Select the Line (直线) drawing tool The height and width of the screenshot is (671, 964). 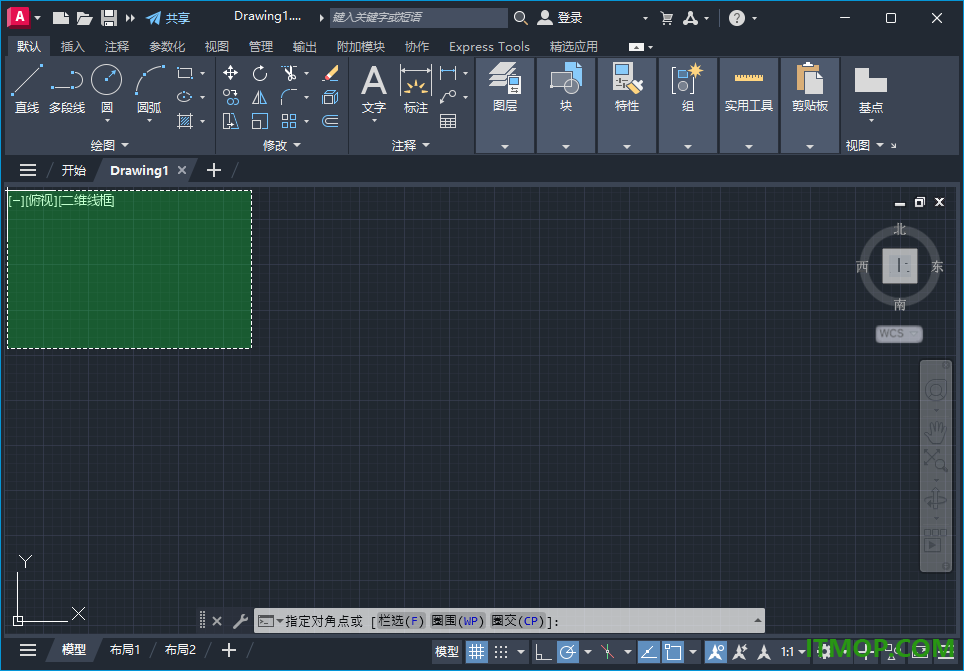click(27, 89)
